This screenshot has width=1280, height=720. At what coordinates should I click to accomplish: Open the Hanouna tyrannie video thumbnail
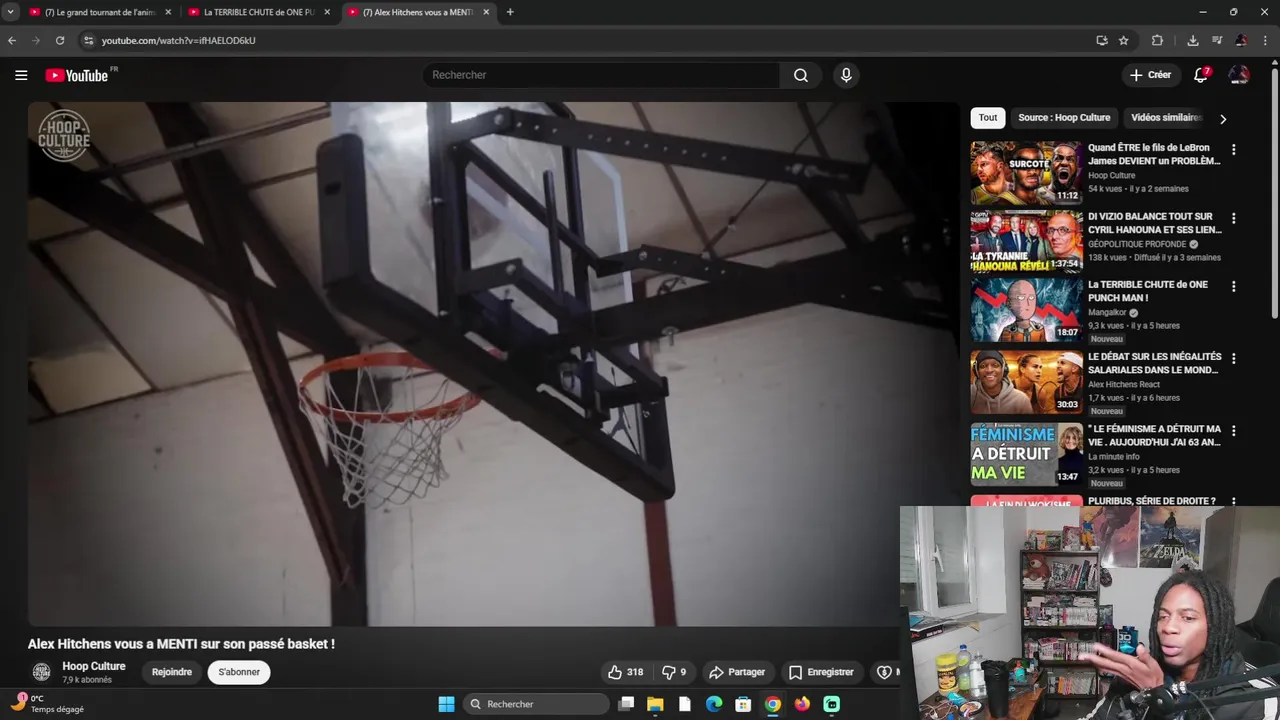click(1026, 241)
